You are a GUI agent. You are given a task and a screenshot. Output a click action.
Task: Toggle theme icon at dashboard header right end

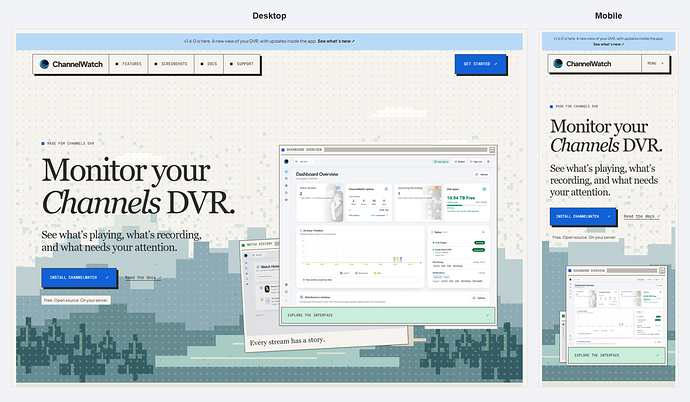(488, 161)
